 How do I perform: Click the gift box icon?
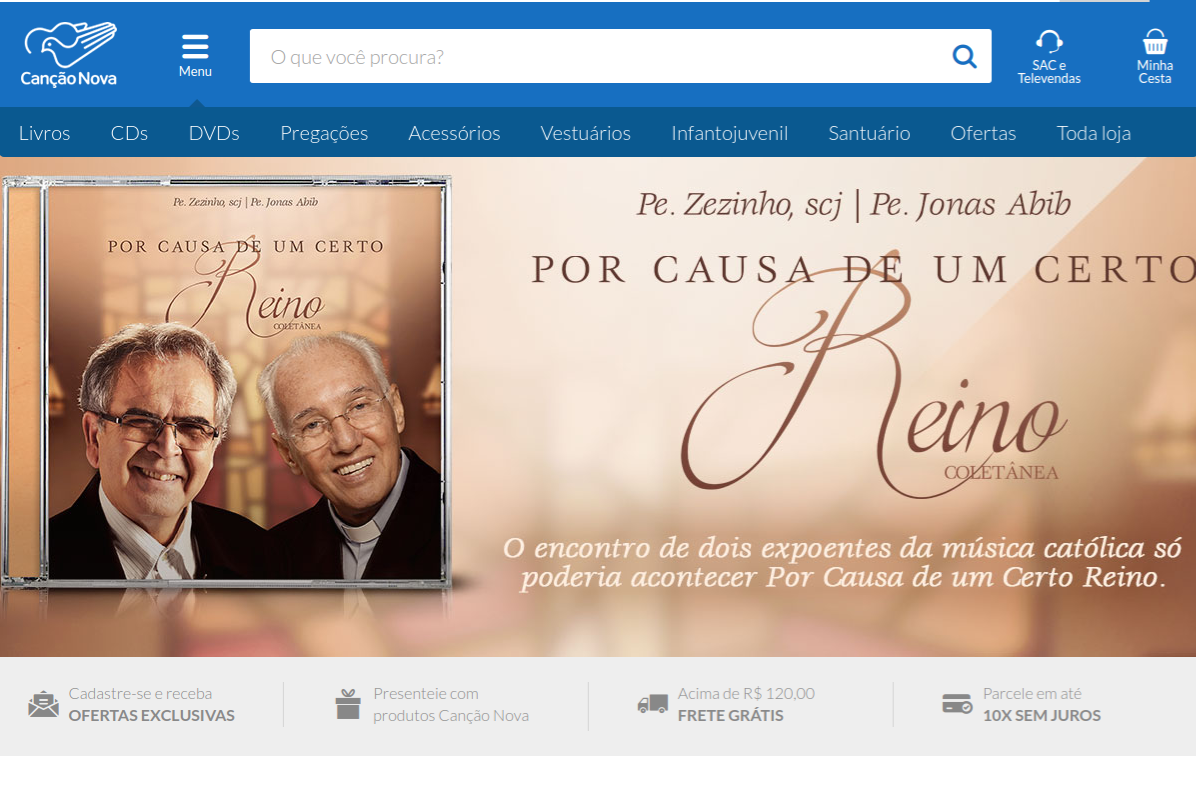tap(348, 703)
